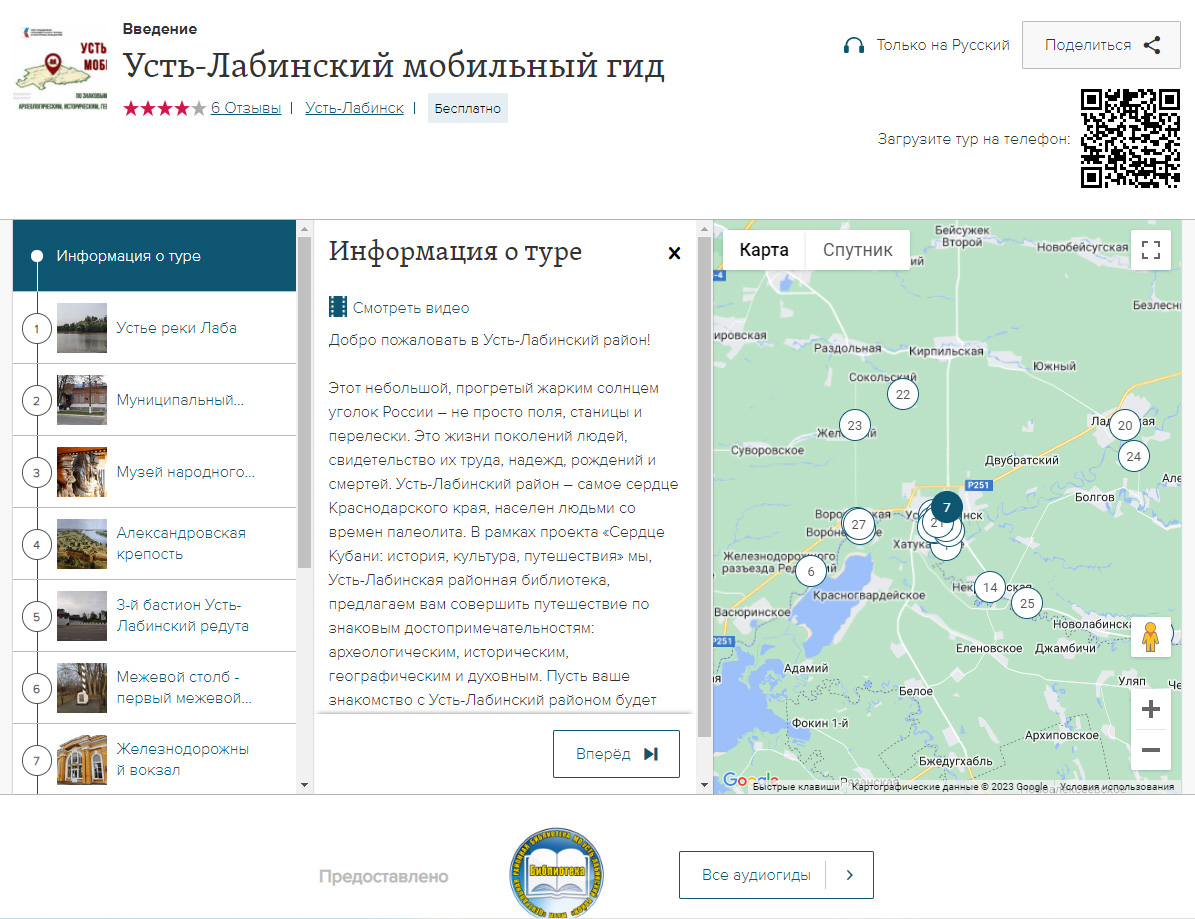1195x919 pixels.
Task: Select map marker 27
Action: [x=859, y=524]
